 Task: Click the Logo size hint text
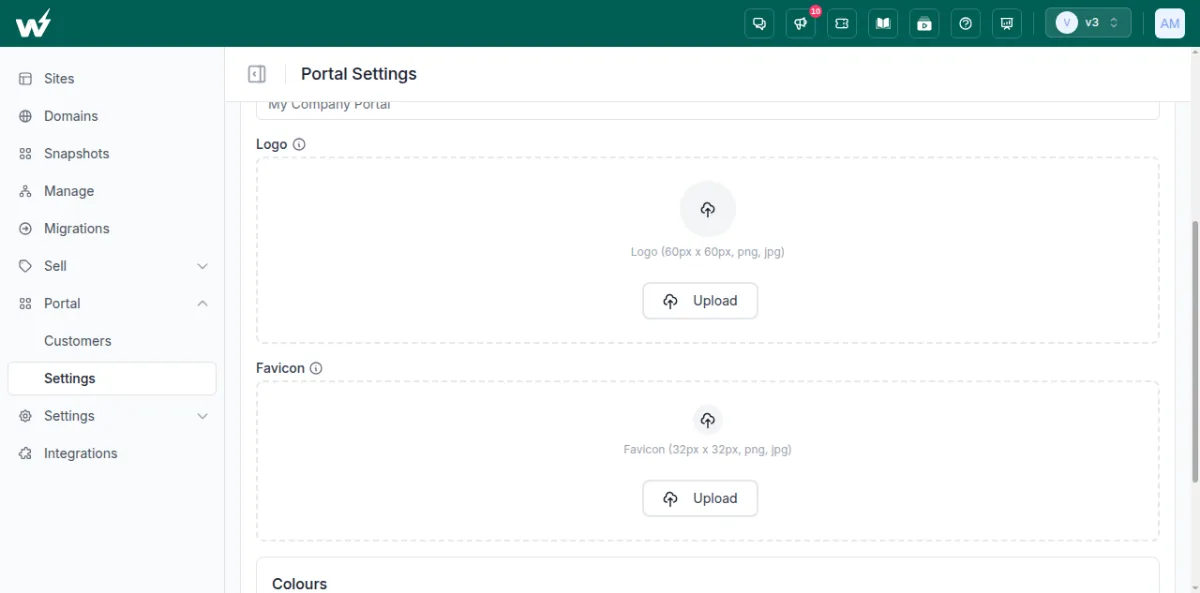click(x=708, y=252)
